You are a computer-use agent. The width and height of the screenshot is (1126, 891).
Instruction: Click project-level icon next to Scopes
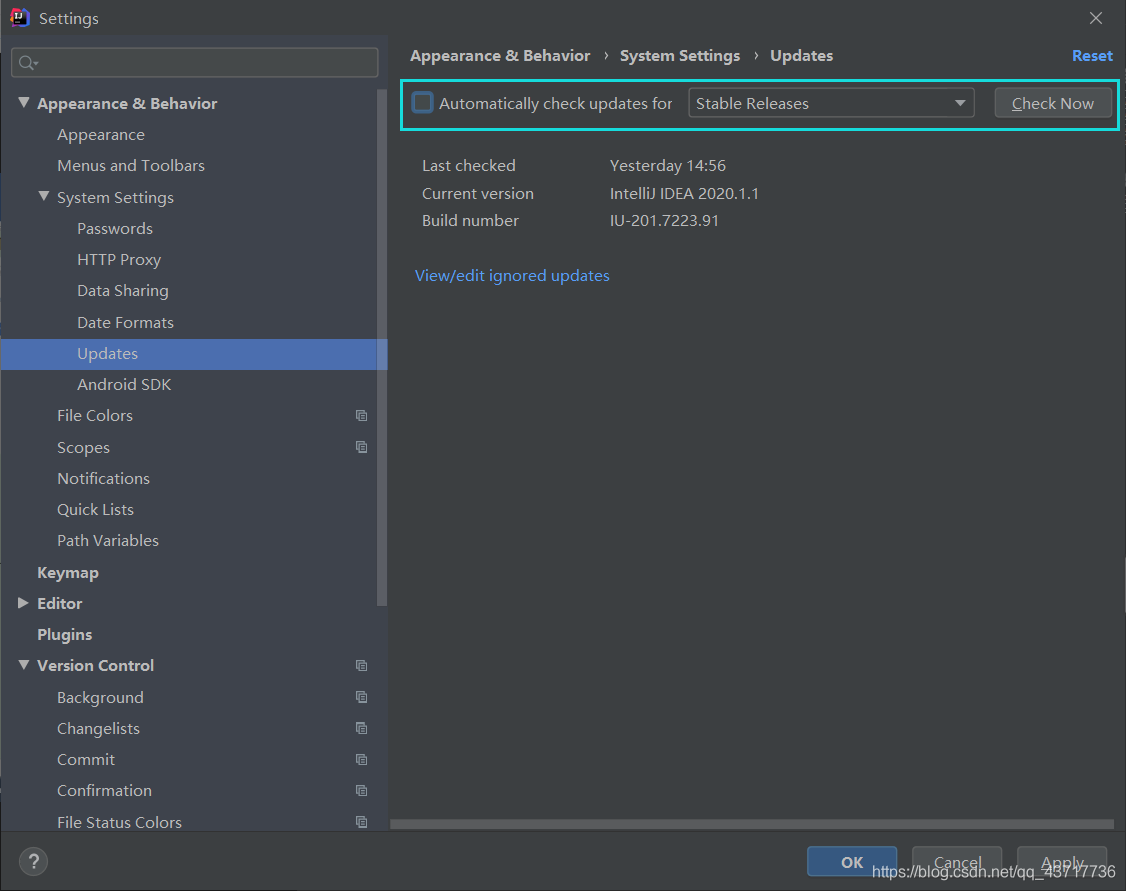(x=361, y=447)
